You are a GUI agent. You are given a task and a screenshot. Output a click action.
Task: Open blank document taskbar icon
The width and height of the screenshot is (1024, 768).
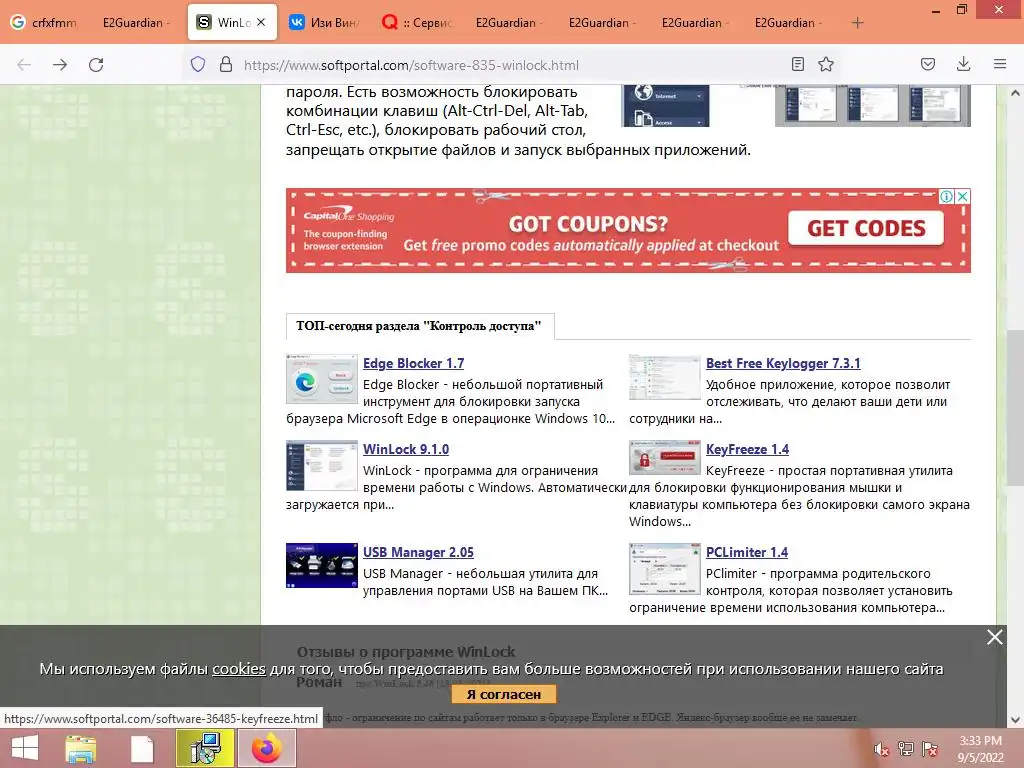[142, 748]
